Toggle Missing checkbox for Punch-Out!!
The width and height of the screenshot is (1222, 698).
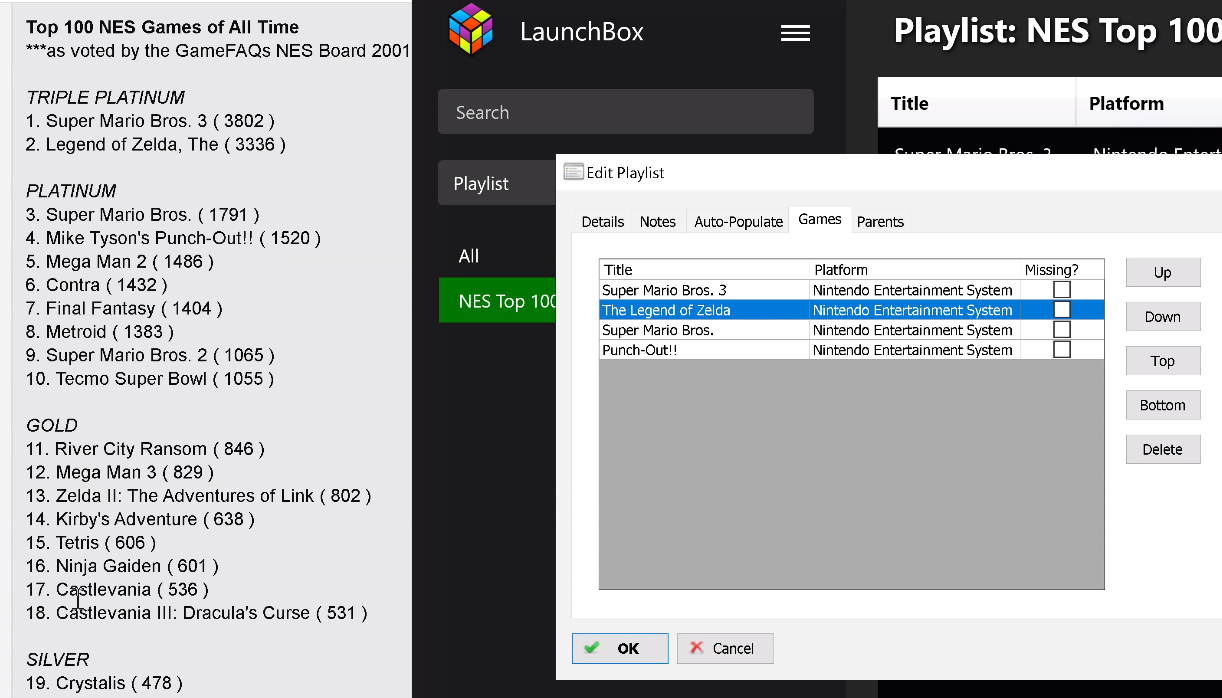point(1062,350)
